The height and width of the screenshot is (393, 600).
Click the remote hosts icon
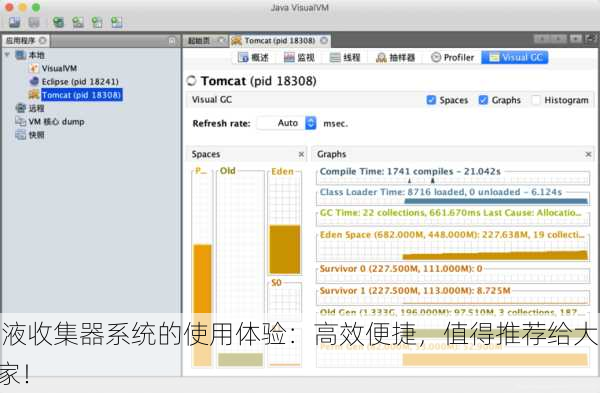pos(21,108)
